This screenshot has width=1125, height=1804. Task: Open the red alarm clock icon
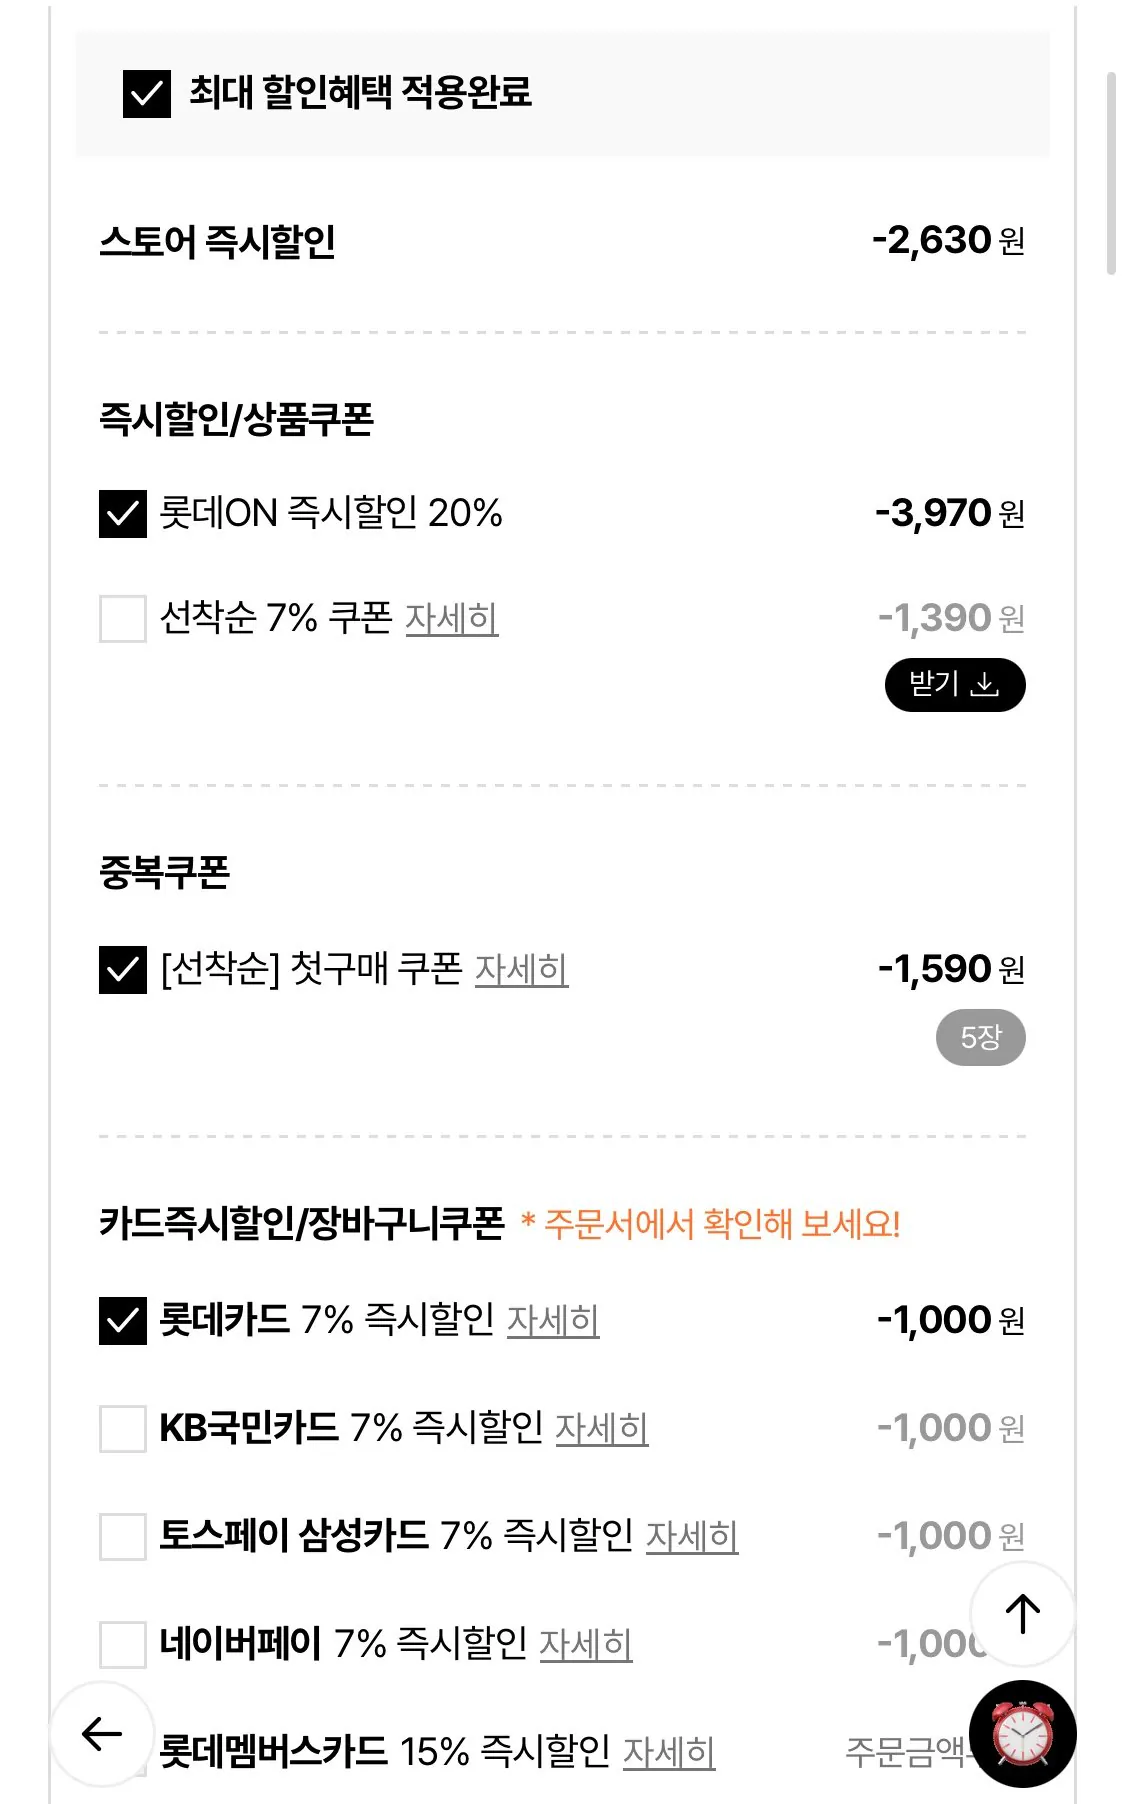tap(1022, 1734)
